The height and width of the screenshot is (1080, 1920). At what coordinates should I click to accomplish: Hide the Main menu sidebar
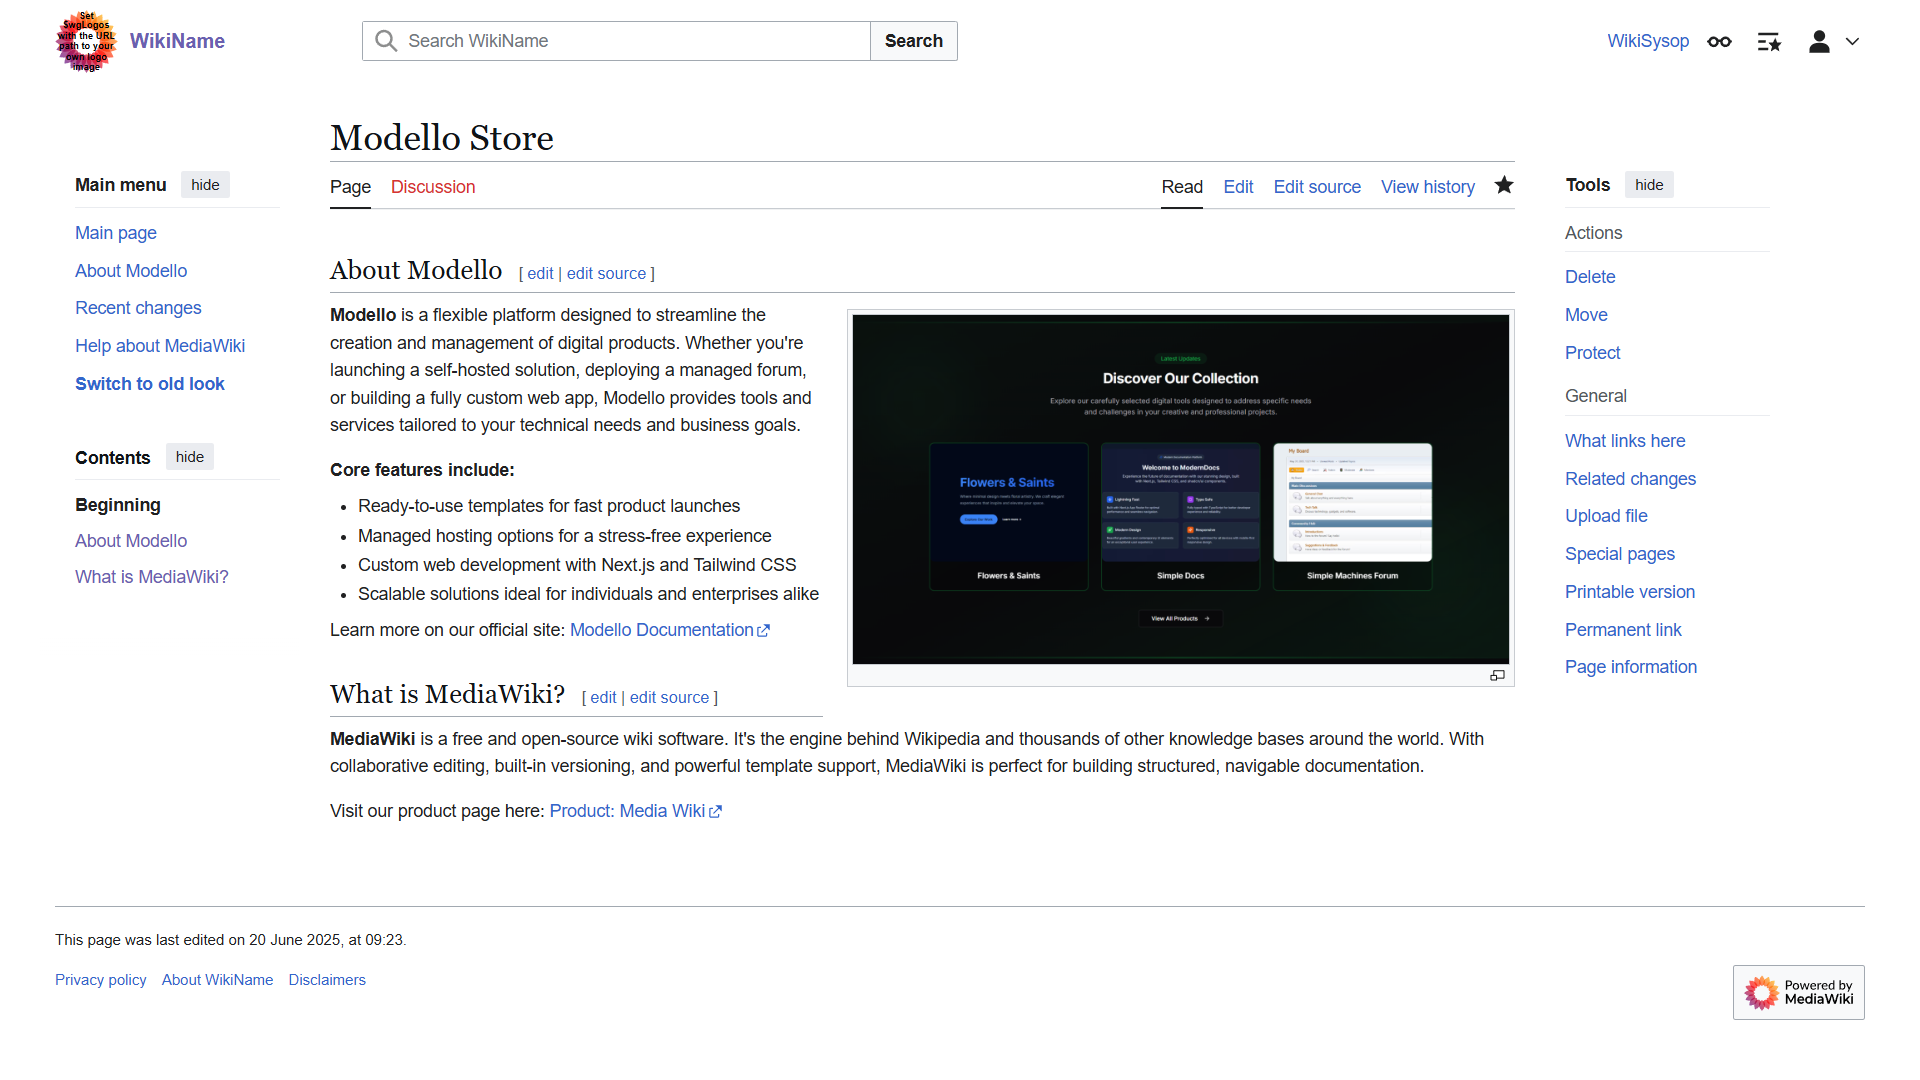(x=205, y=185)
